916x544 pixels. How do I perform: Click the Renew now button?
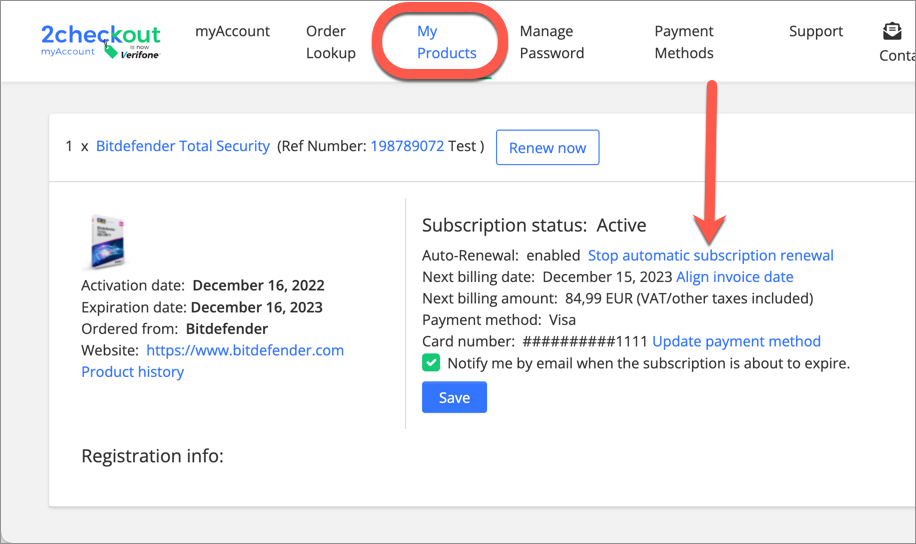coord(547,147)
